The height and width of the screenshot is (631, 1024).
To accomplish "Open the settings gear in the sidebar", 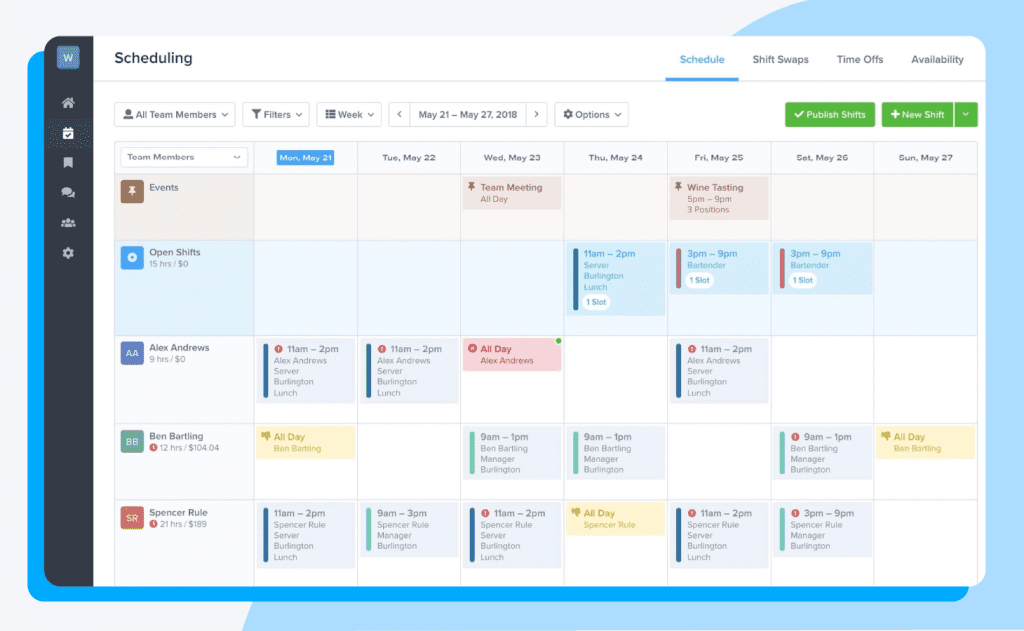I will coord(68,253).
